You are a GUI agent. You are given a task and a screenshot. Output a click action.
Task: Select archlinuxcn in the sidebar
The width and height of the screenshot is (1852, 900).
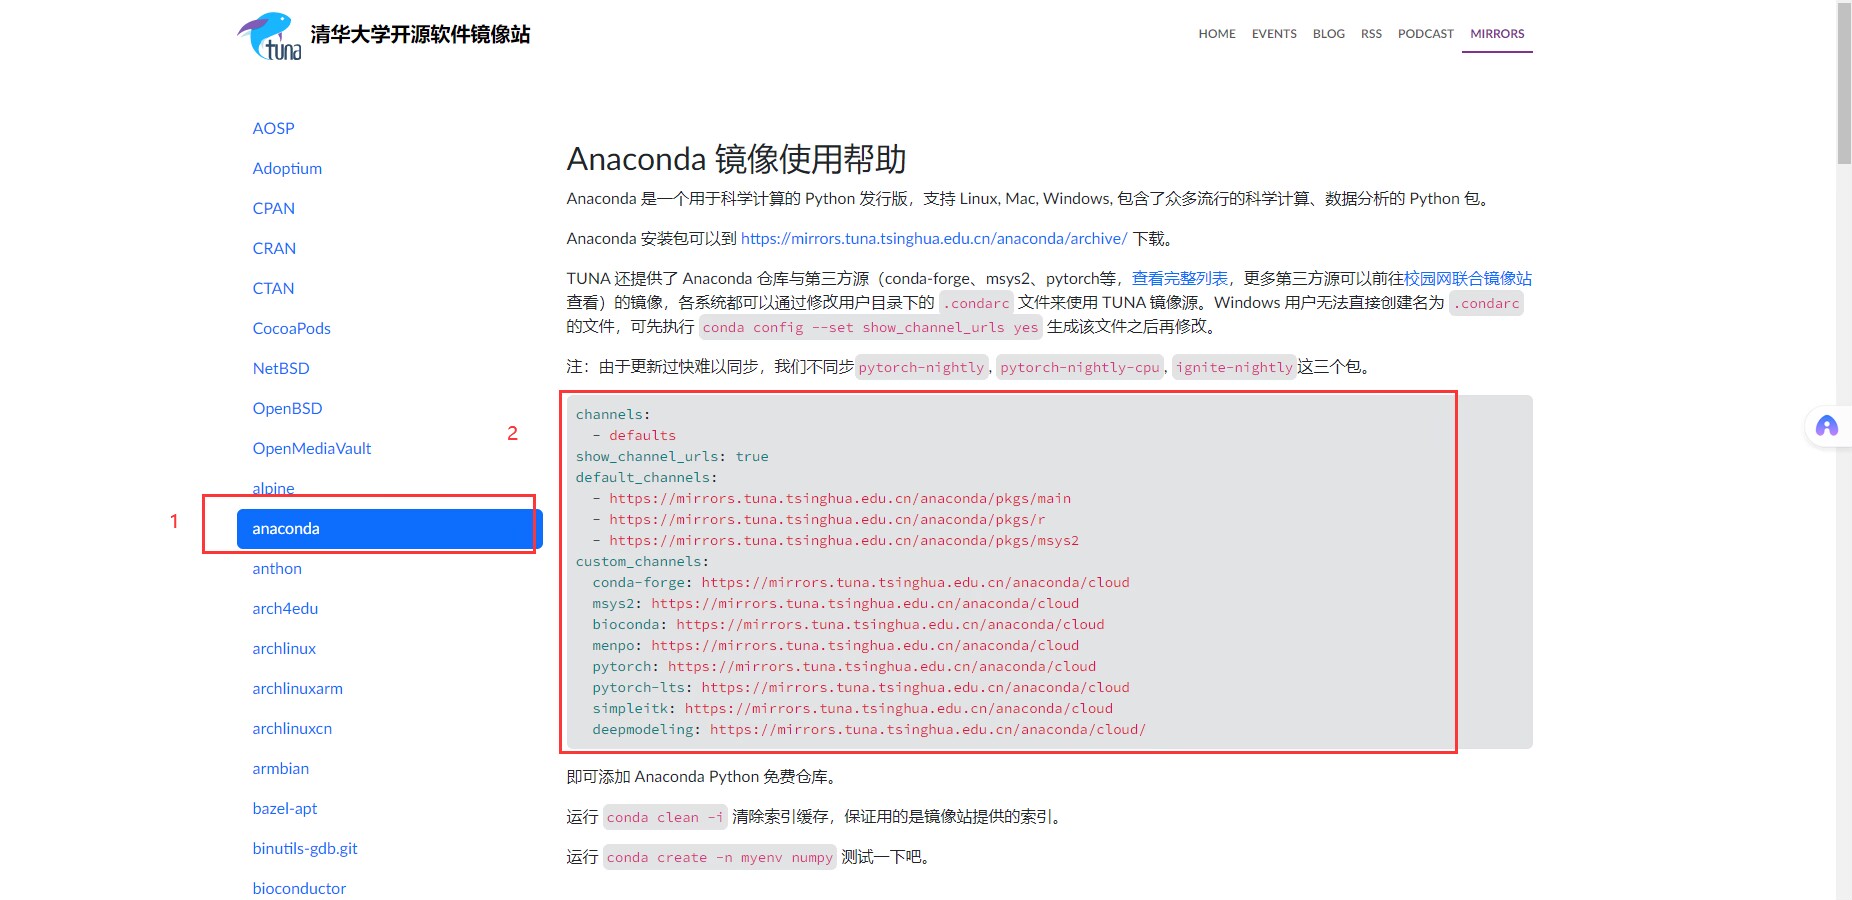292,728
